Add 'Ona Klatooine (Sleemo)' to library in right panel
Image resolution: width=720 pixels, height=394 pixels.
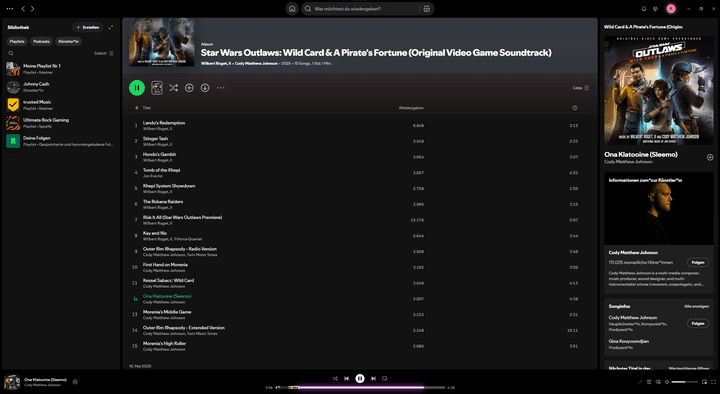click(x=710, y=158)
